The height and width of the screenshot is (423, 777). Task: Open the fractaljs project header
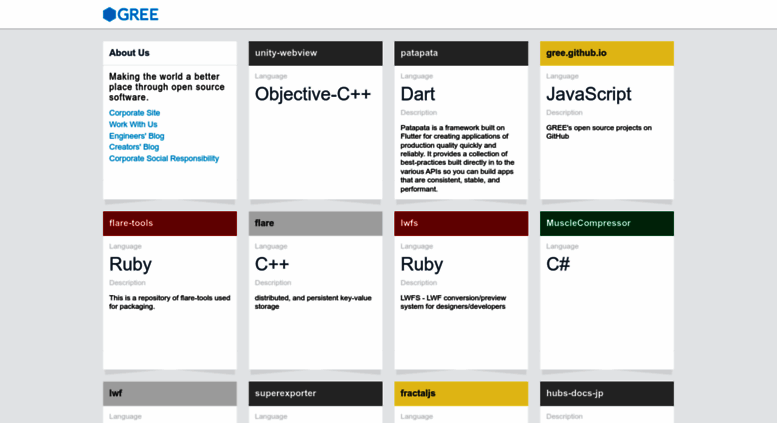[x=461, y=393]
